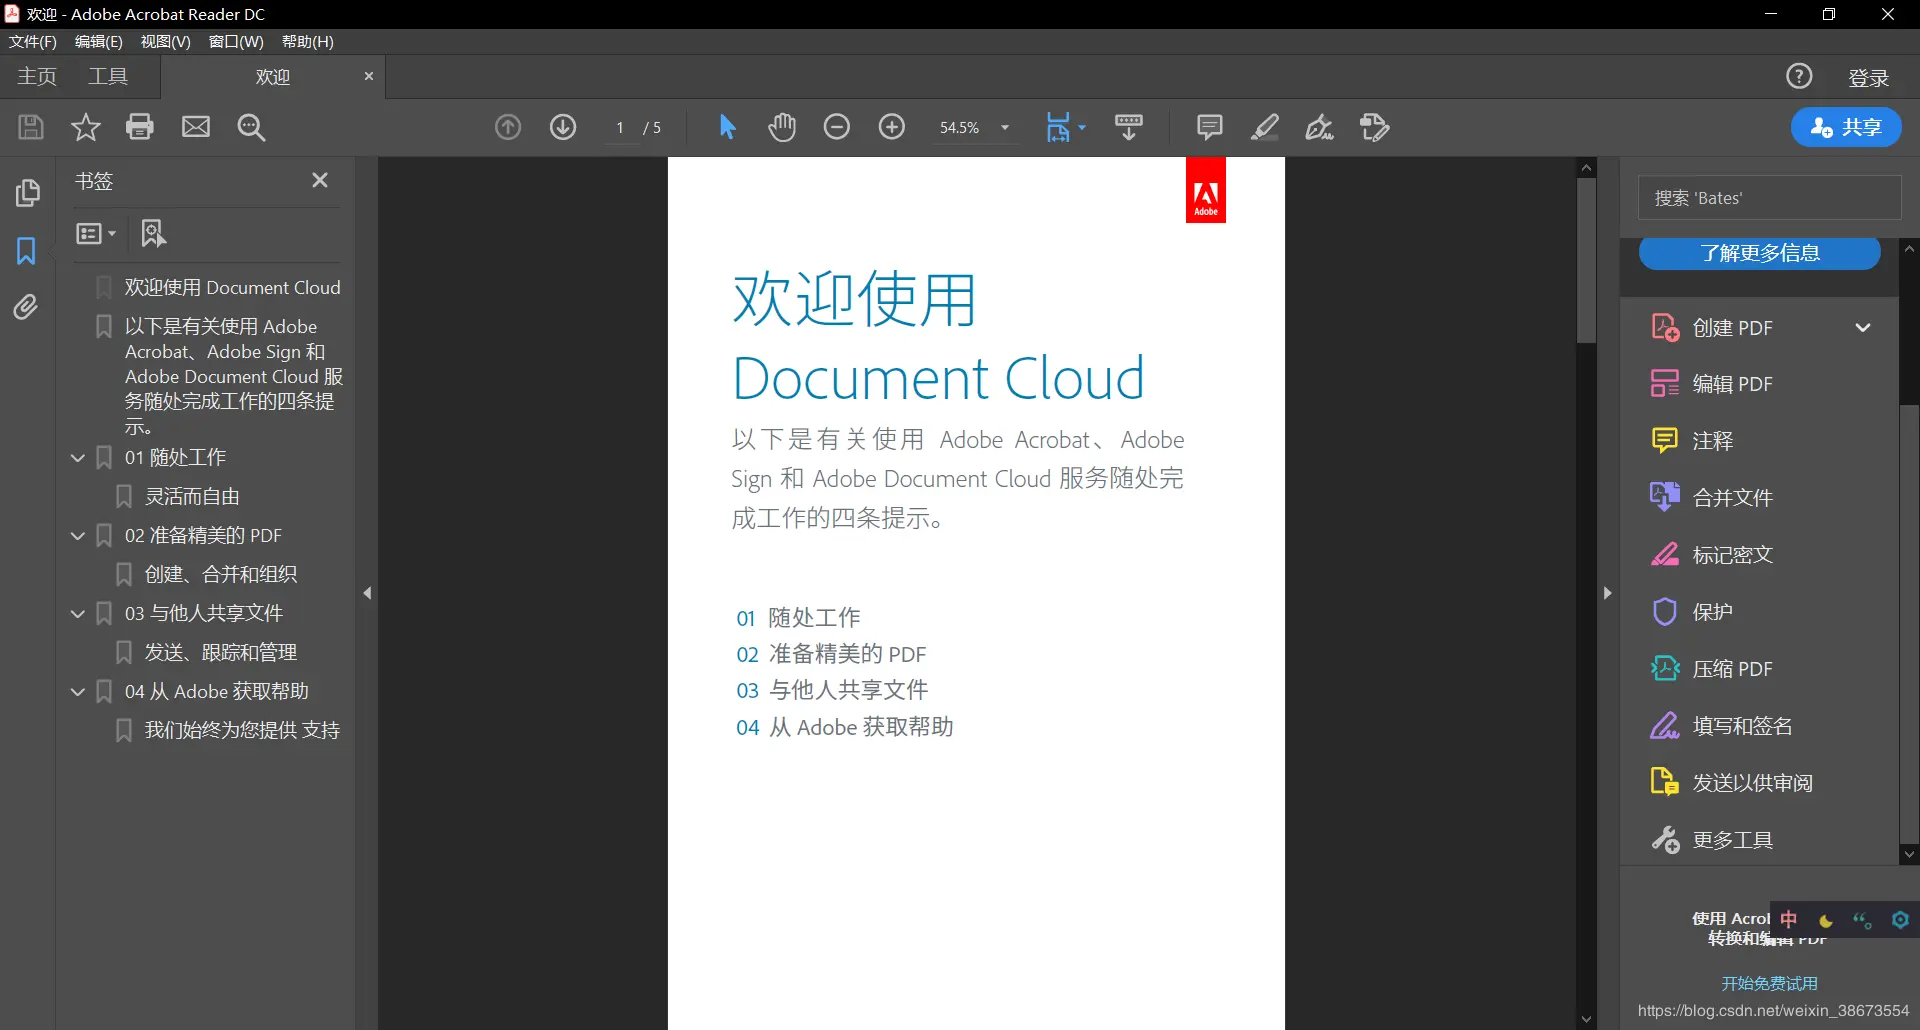
Task: Open the Page Thumbnails panel
Action: click(x=27, y=192)
